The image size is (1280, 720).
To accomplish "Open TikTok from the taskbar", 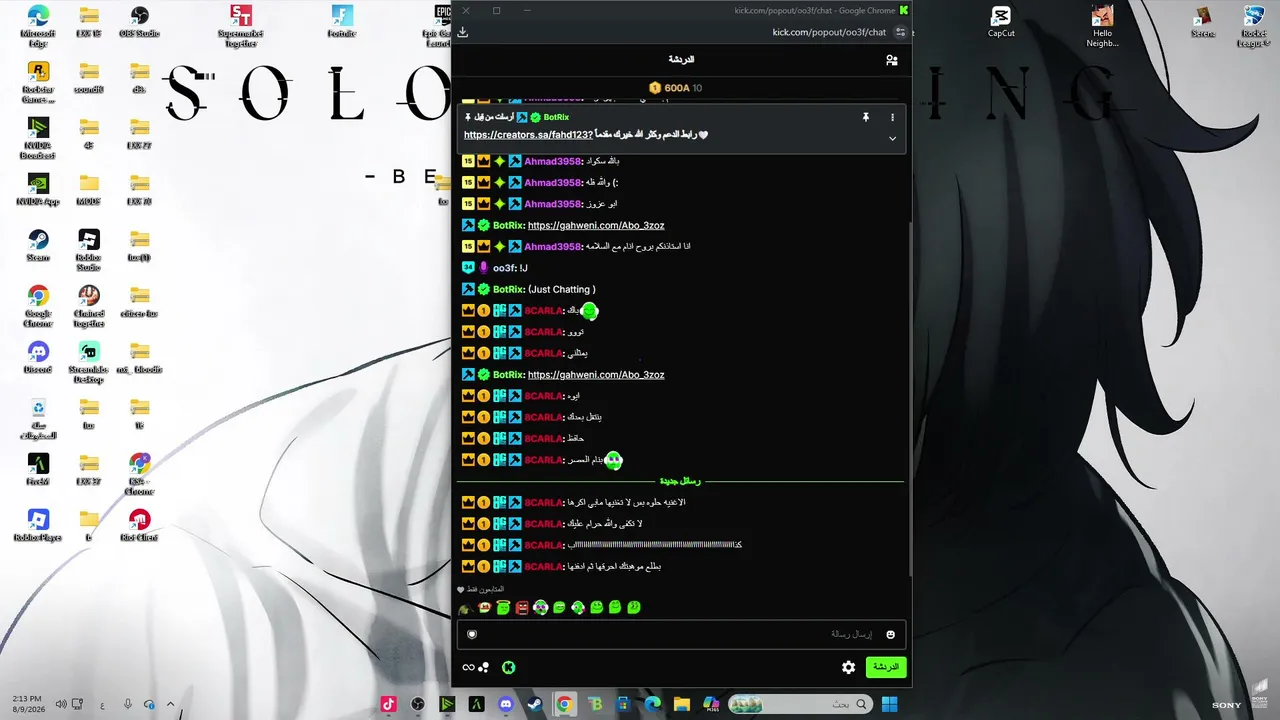I will (389, 704).
